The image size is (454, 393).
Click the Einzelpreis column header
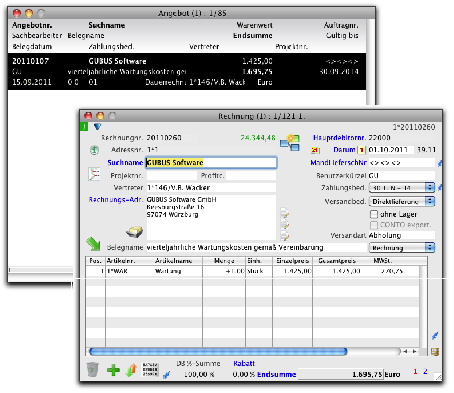click(x=293, y=261)
